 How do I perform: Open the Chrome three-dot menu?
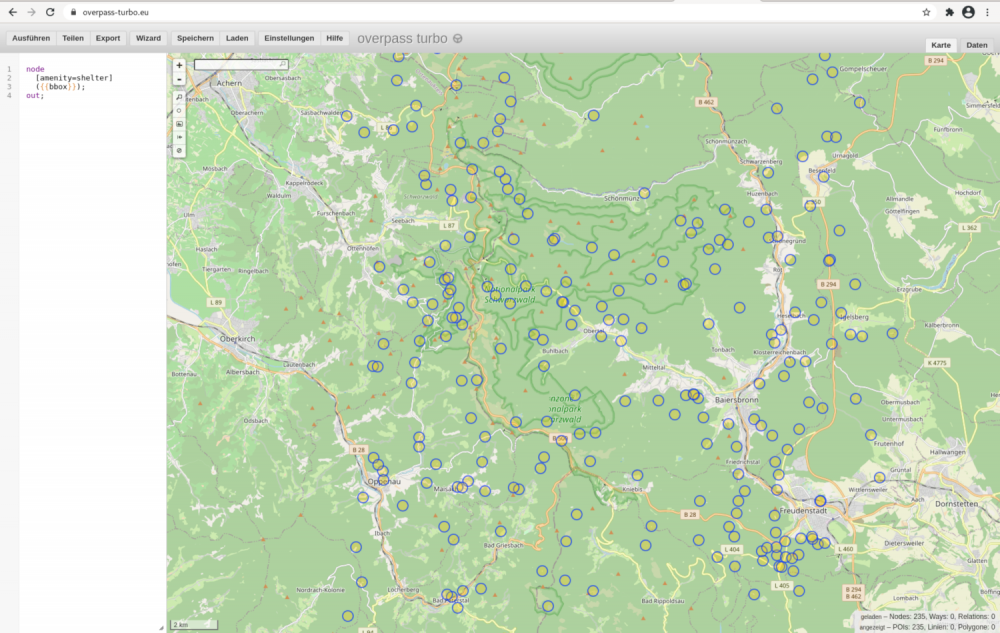(987, 12)
